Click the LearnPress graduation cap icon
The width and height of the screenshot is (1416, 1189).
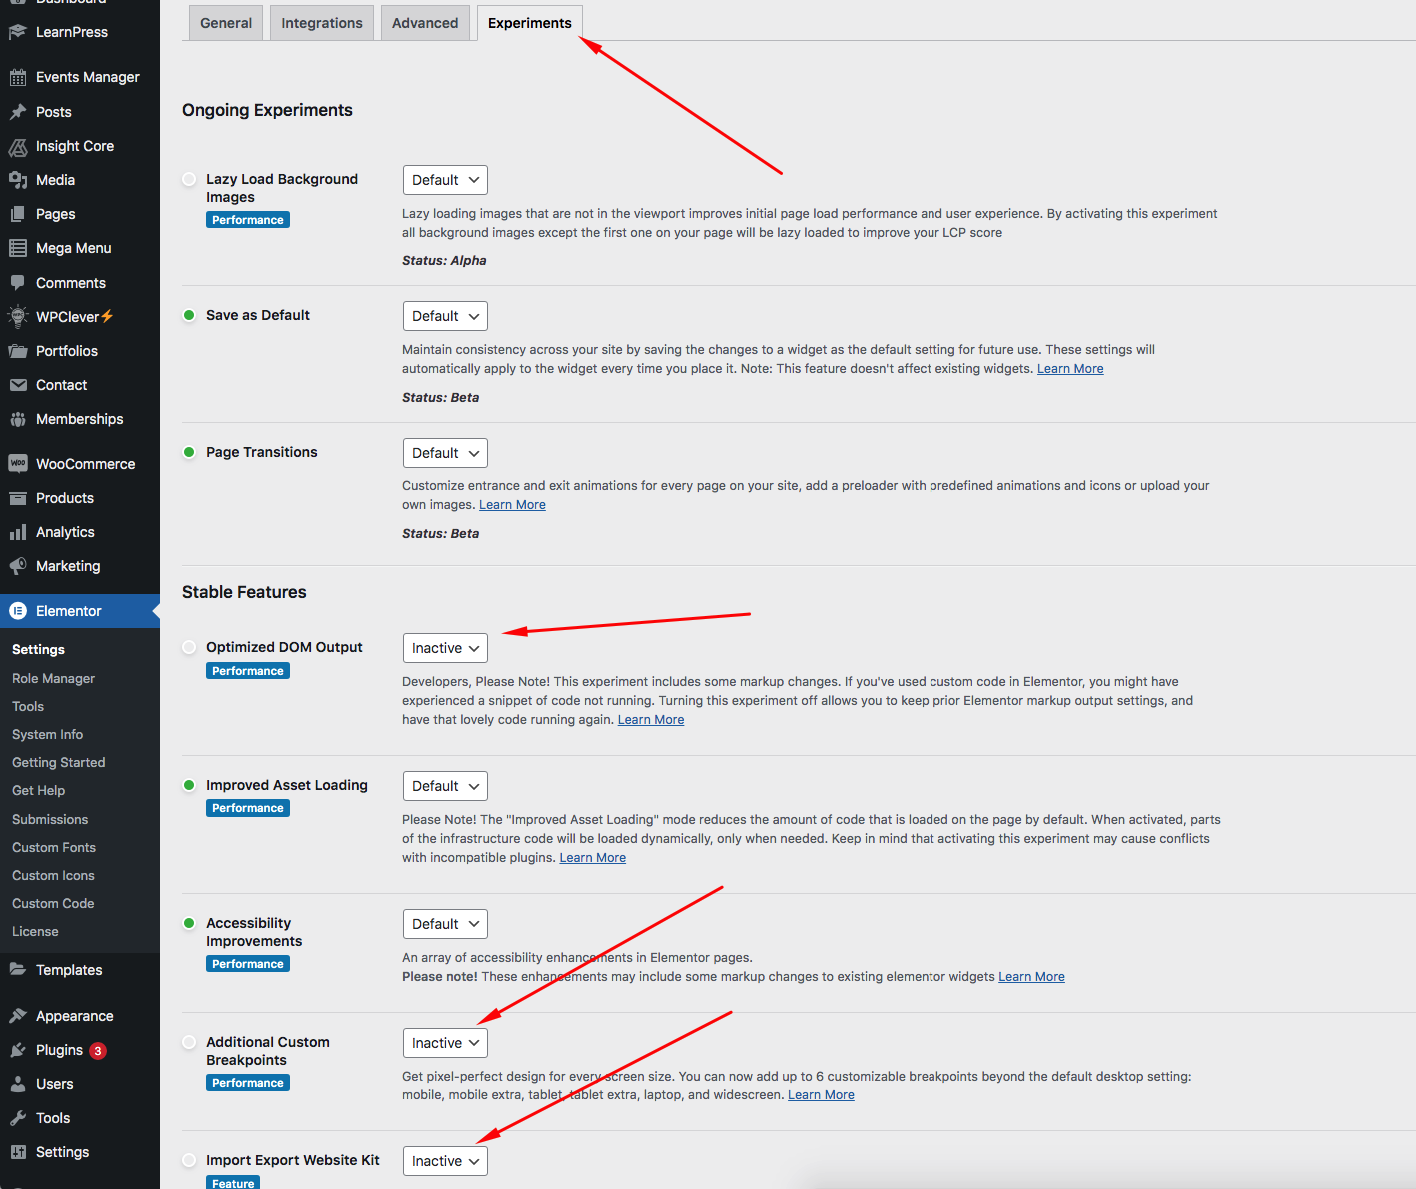click(x=18, y=32)
